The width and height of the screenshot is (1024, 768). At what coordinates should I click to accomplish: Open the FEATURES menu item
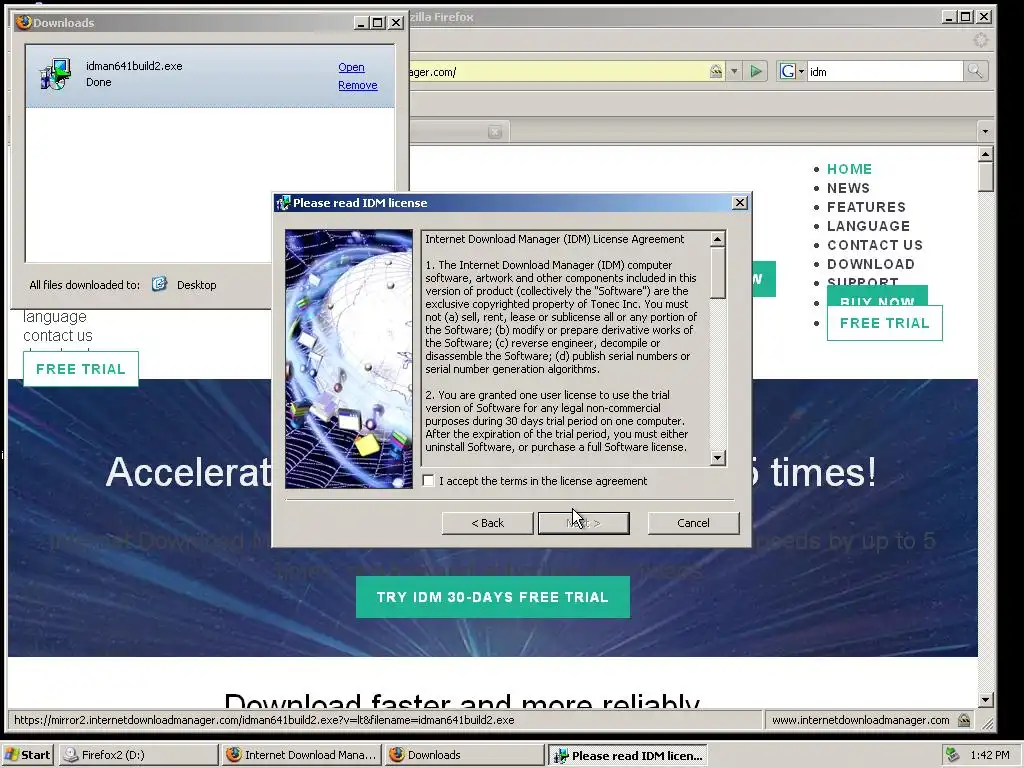867,207
